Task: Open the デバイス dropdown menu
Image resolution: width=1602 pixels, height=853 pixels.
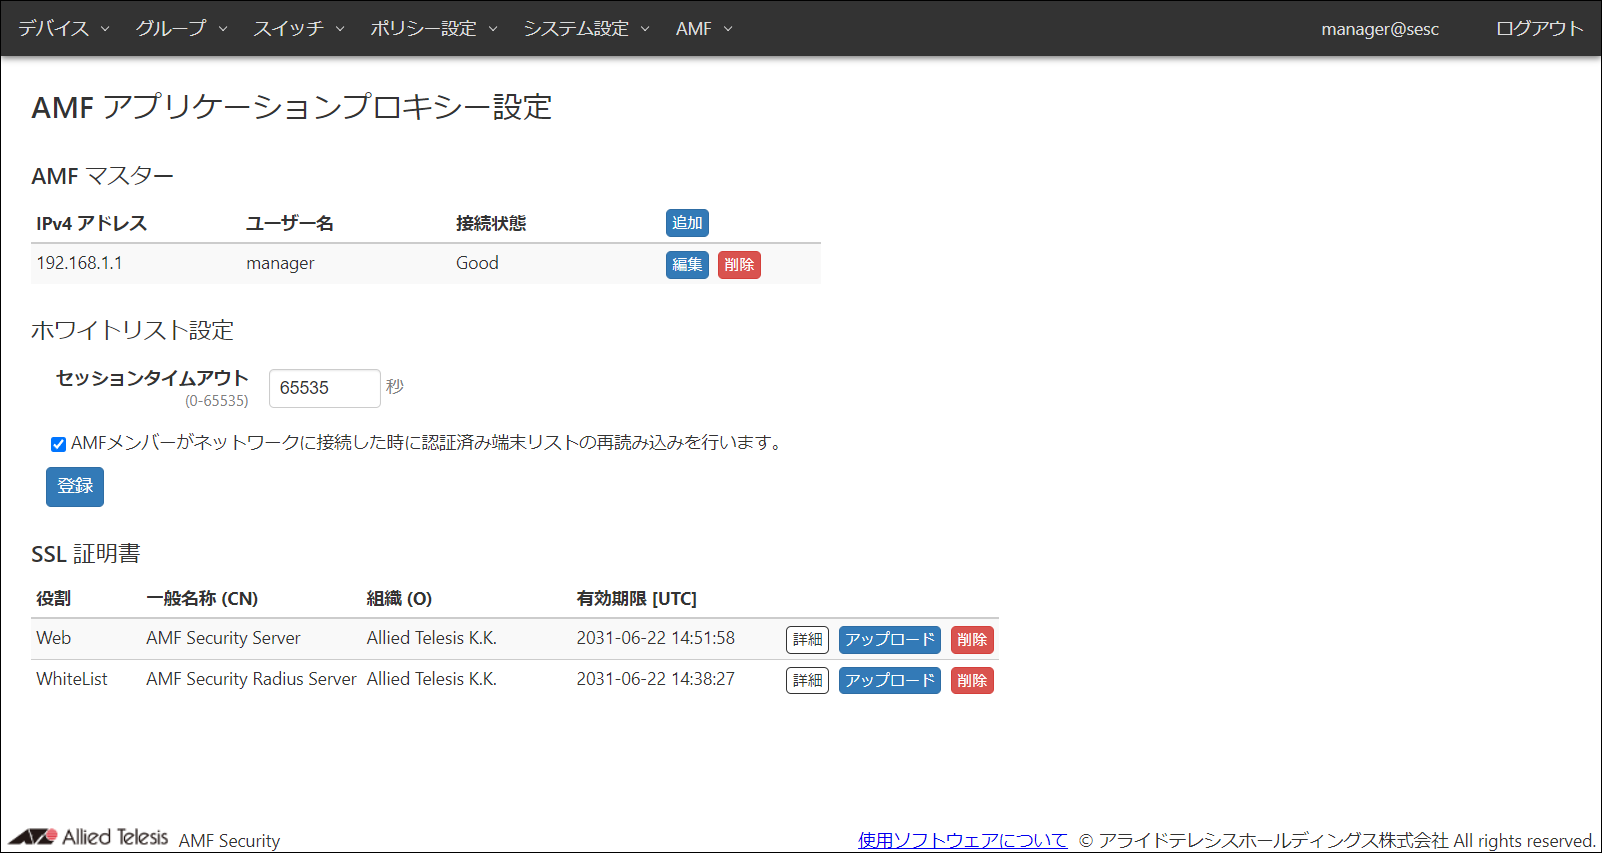Action: [63, 29]
